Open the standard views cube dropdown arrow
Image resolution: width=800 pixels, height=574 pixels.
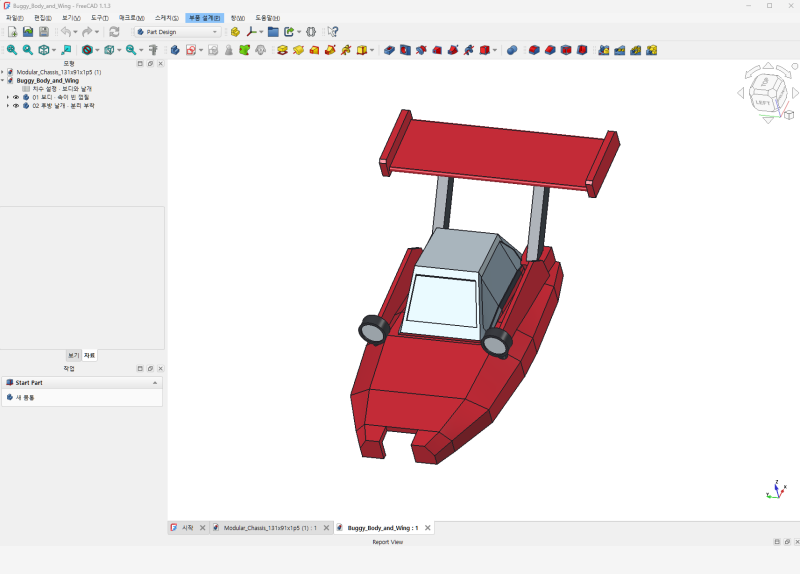54,50
